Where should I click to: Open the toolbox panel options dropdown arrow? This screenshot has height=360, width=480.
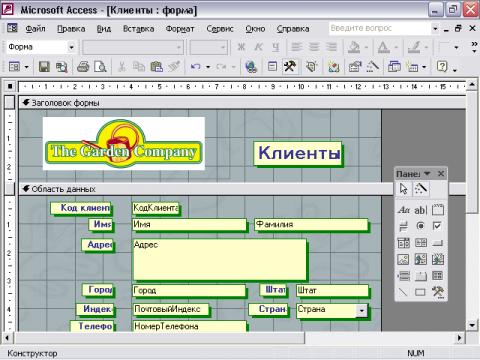pos(427,174)
